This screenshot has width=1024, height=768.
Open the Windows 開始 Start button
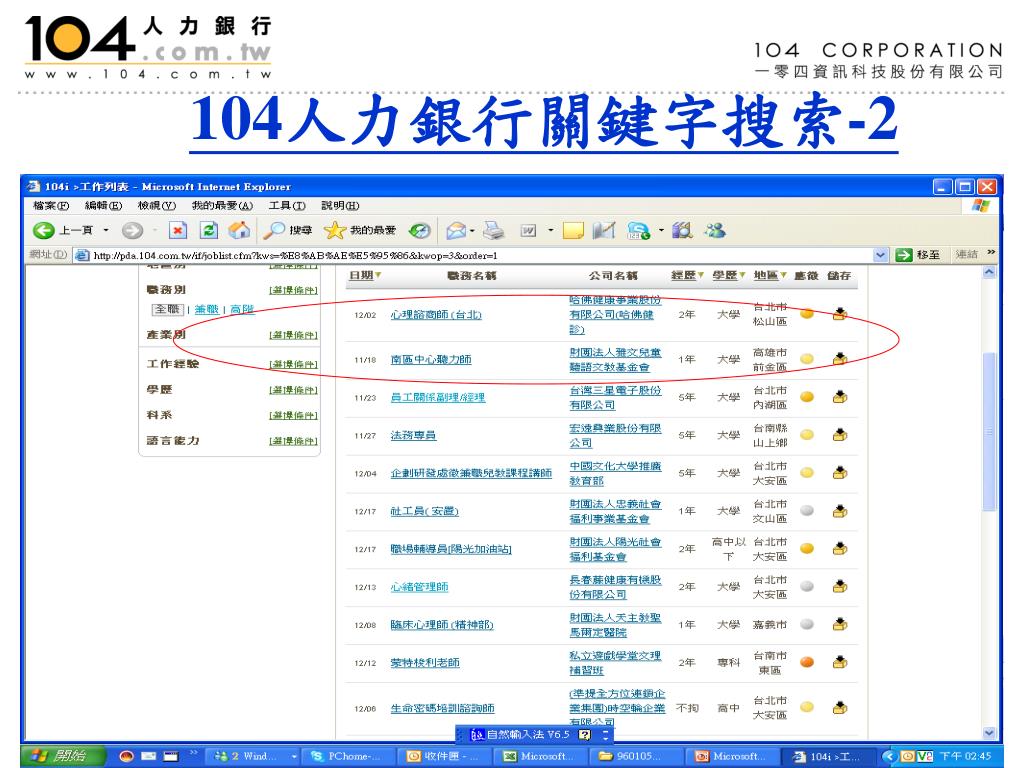tap(63, 756)
